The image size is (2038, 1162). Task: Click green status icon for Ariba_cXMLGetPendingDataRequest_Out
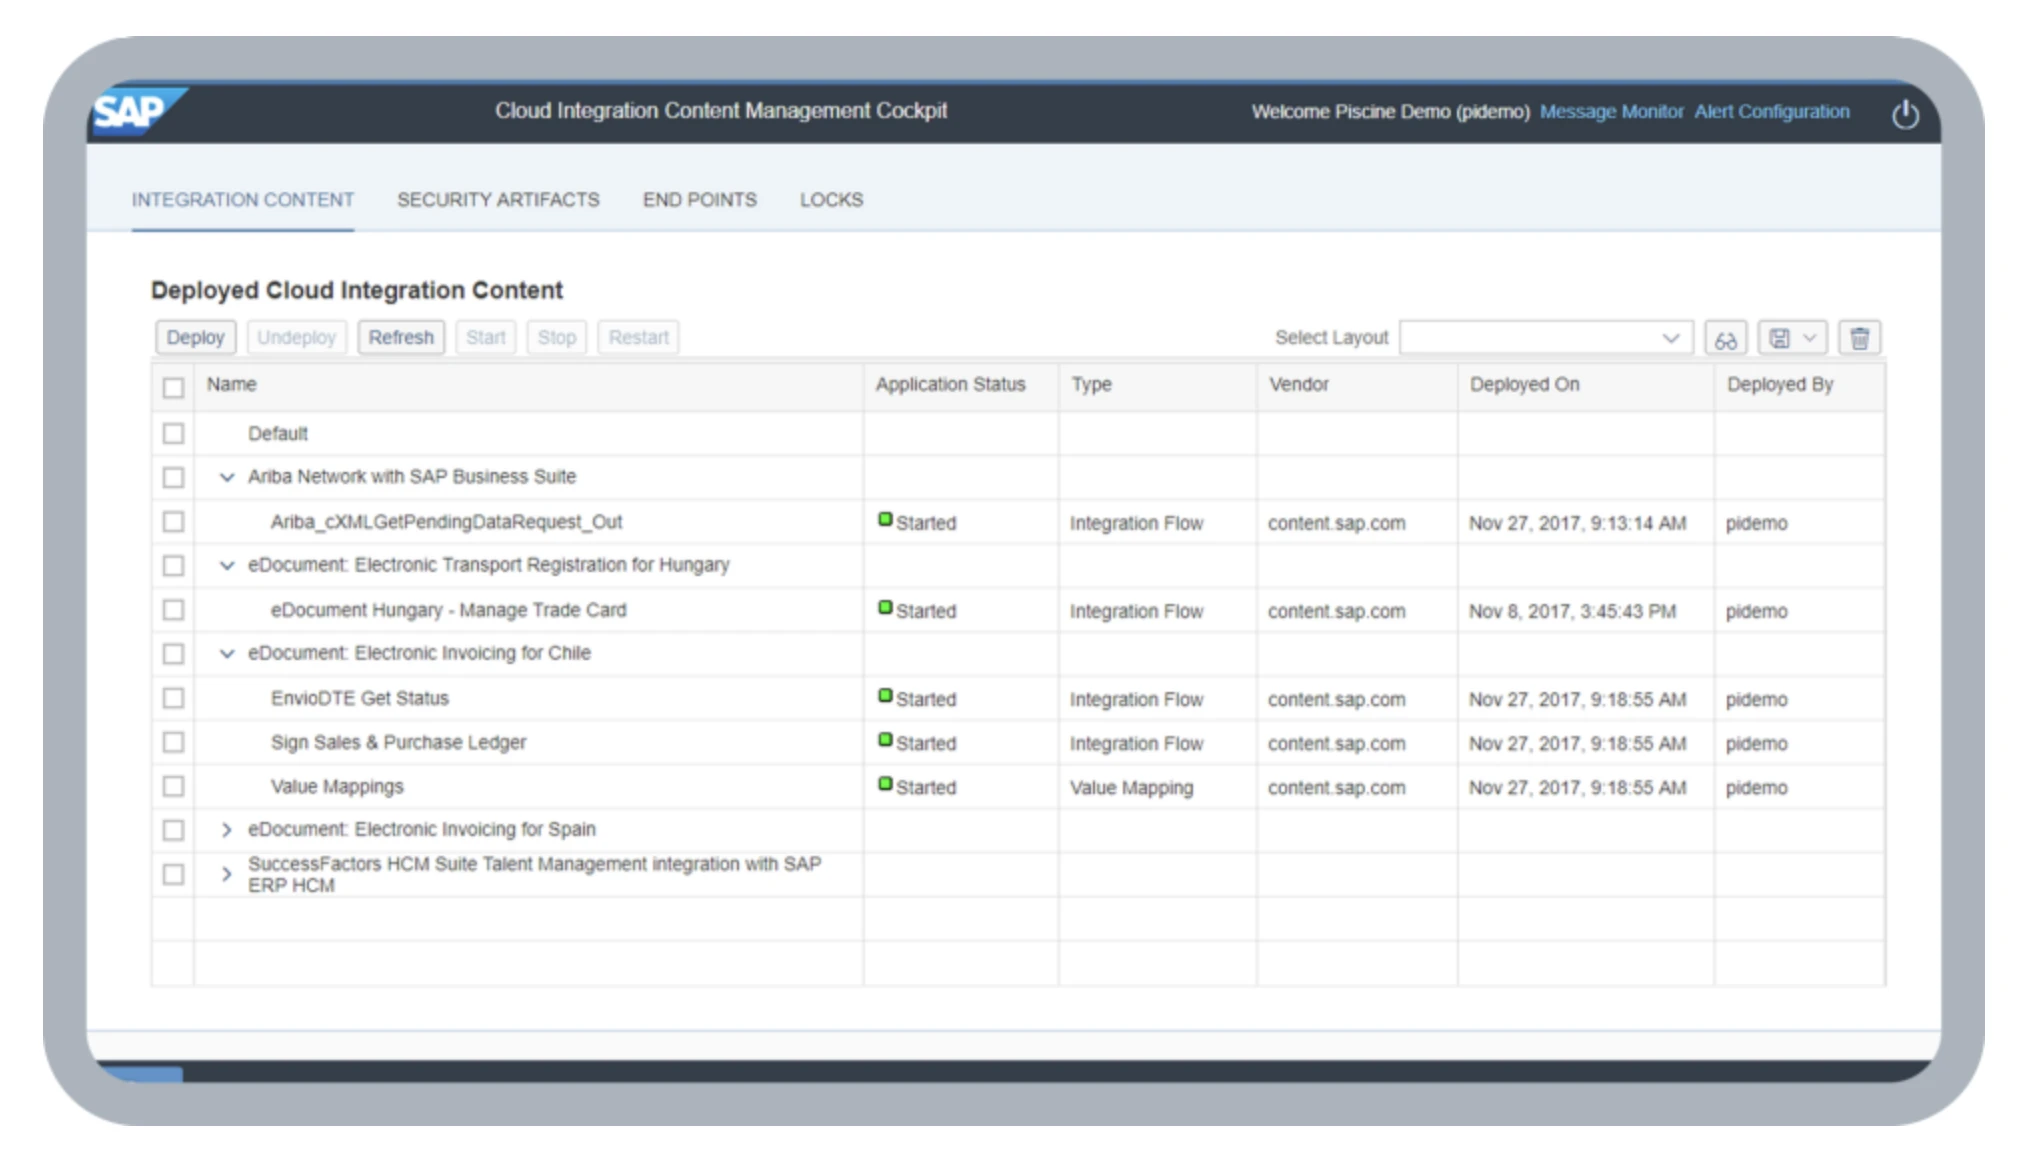(885, 520)
